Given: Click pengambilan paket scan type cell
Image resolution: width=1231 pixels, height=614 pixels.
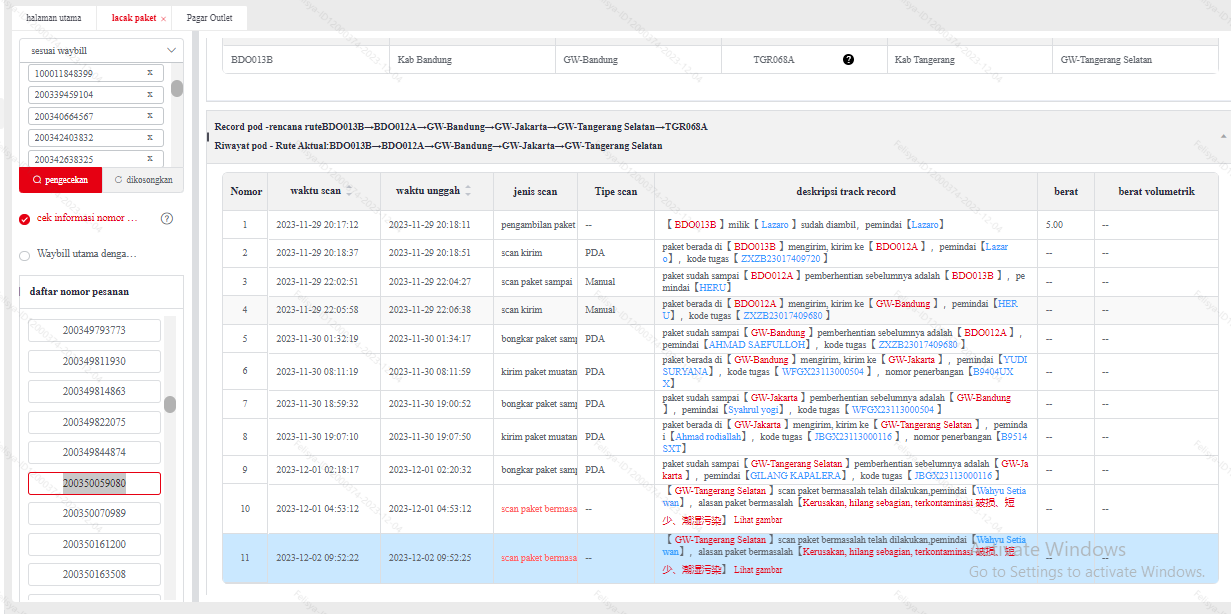Looking at the screenshot, I should coord(535,225).
